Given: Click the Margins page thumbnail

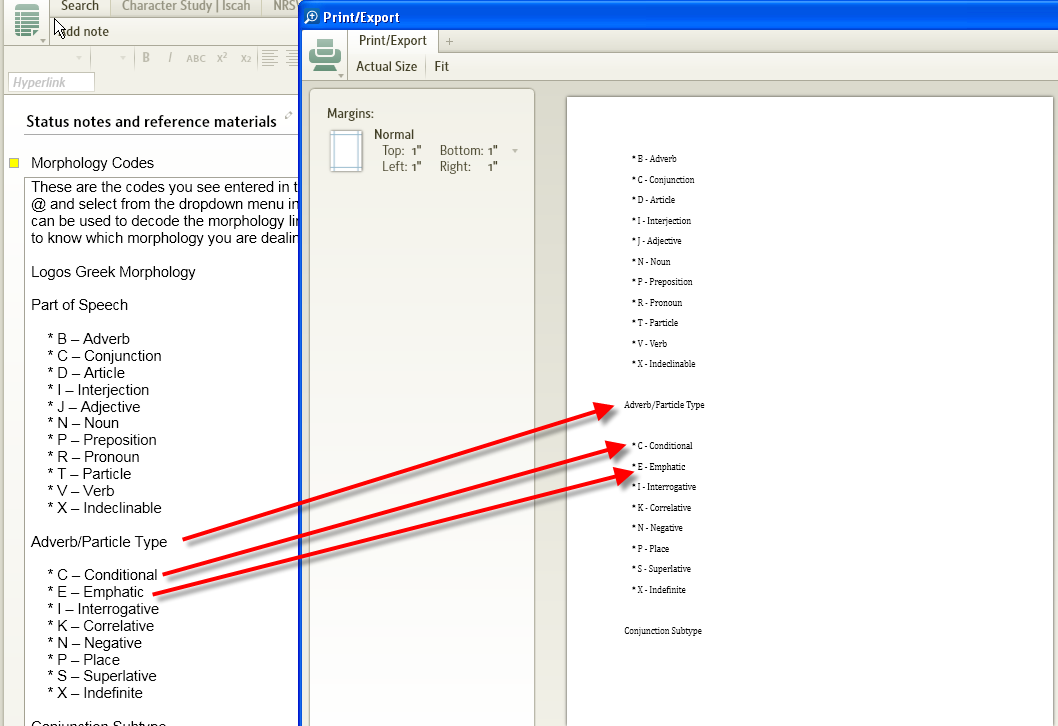Looking at the screenshot, I should tap(345, 152).
